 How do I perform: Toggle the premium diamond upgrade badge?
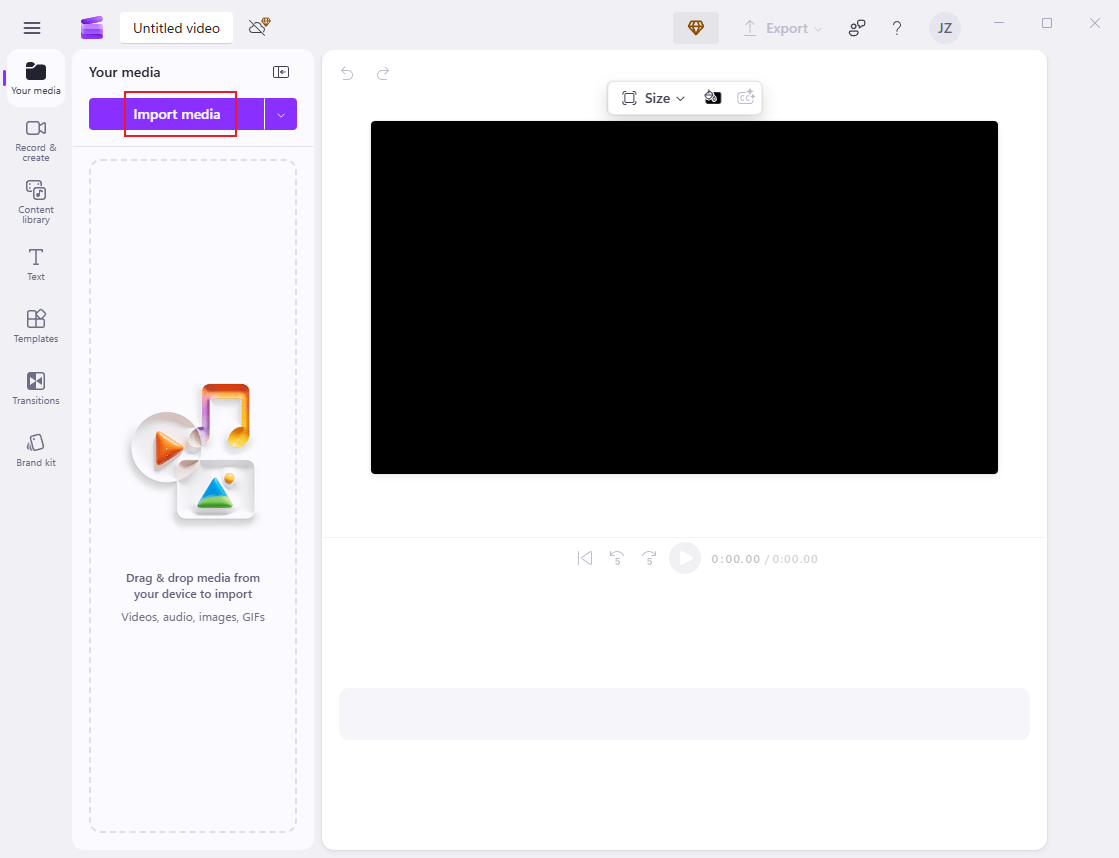pos(696,27)
